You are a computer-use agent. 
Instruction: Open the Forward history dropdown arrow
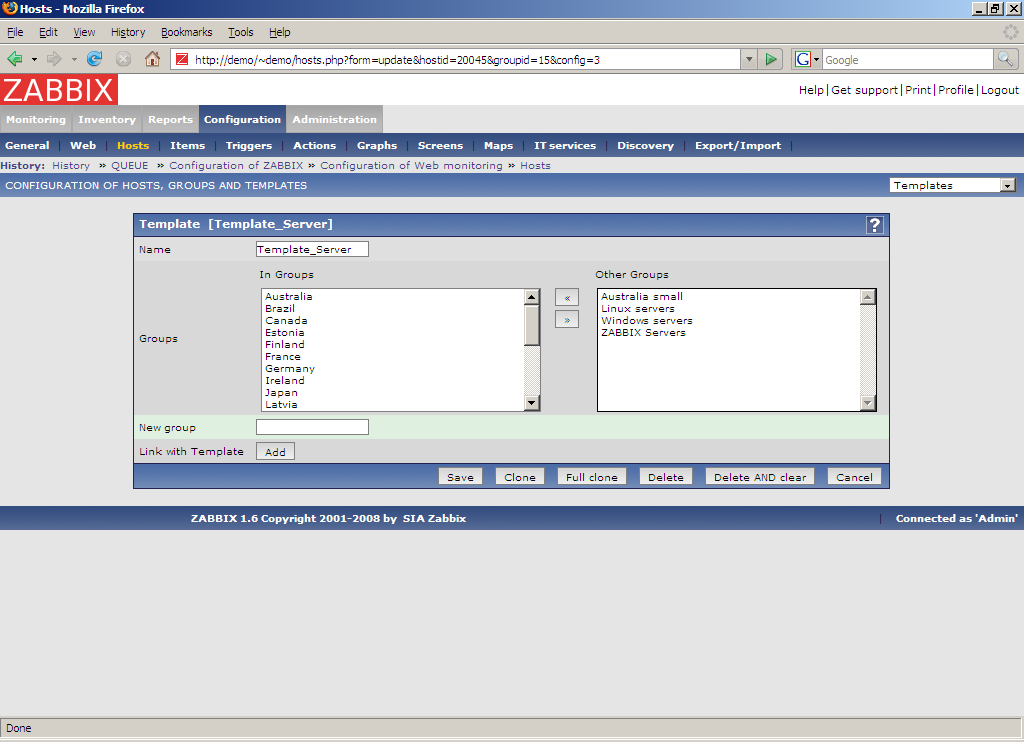click(74, 59)
